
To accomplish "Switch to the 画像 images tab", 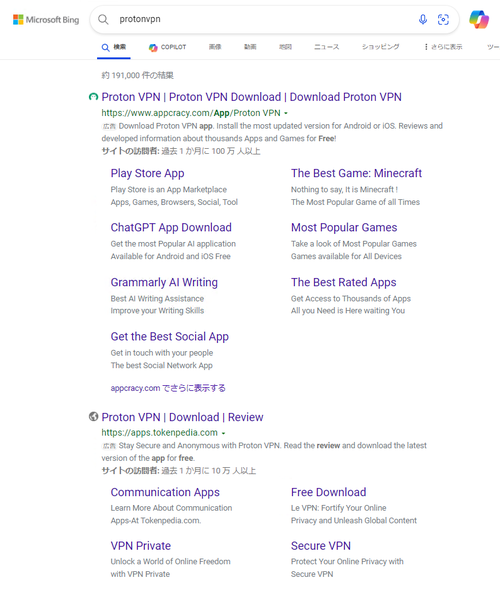I will tap(215, 47).
